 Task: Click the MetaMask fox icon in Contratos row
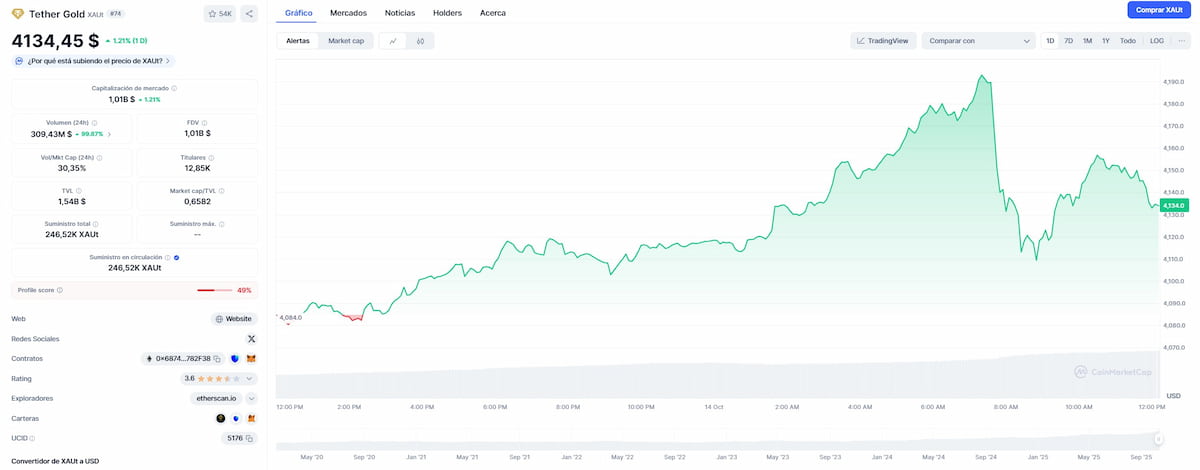pos(251,358)
